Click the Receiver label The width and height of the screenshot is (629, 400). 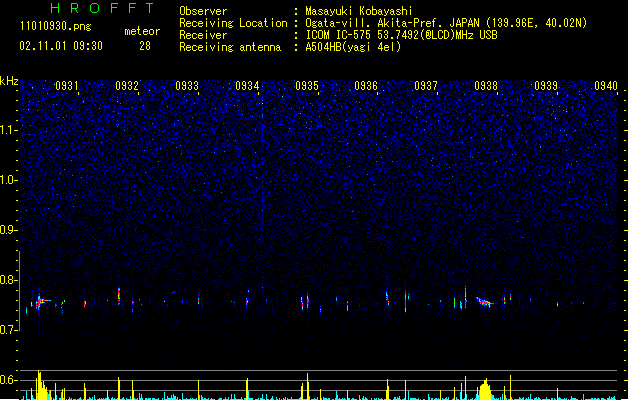pos(203,35)
